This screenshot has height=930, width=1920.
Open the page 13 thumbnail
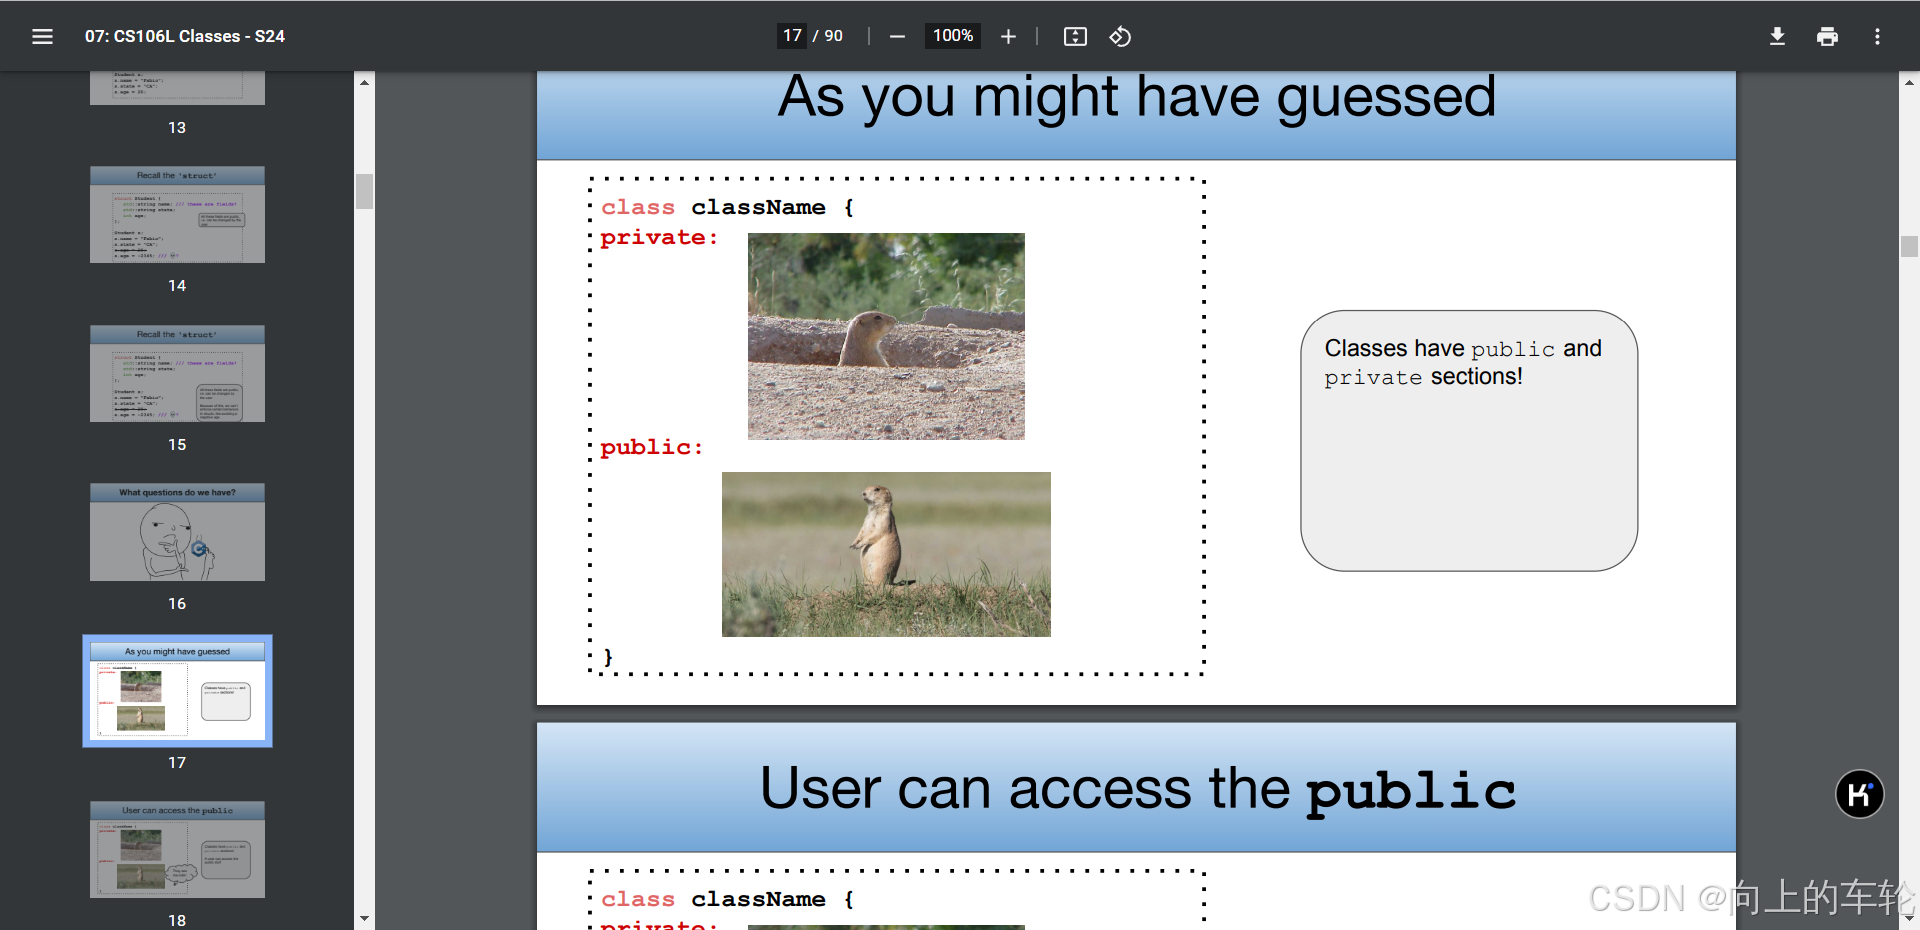click(177, 88)
